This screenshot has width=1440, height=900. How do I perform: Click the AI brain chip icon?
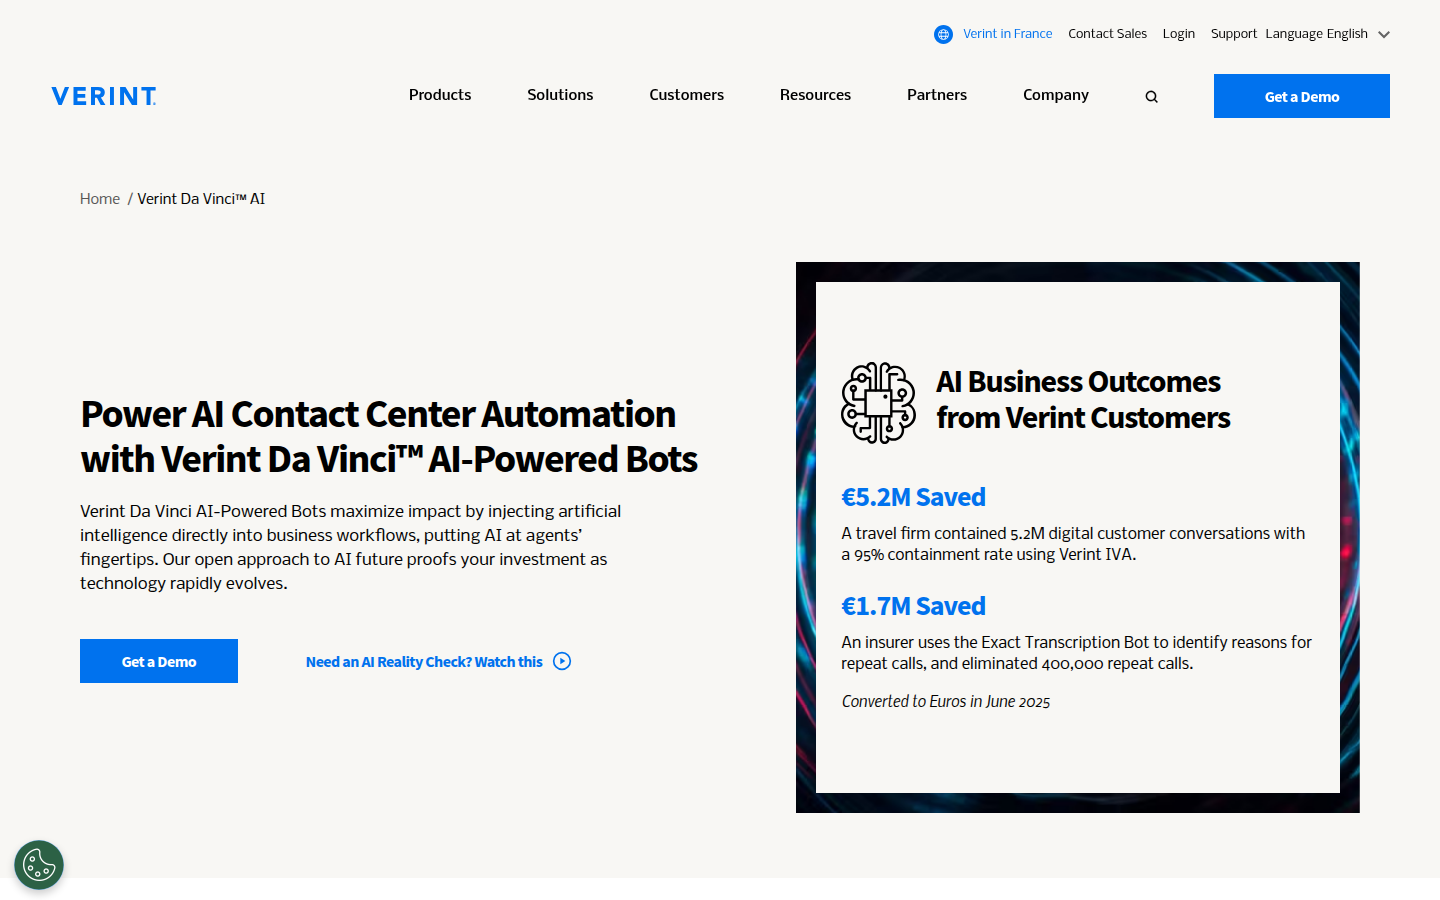pos(878,402)
